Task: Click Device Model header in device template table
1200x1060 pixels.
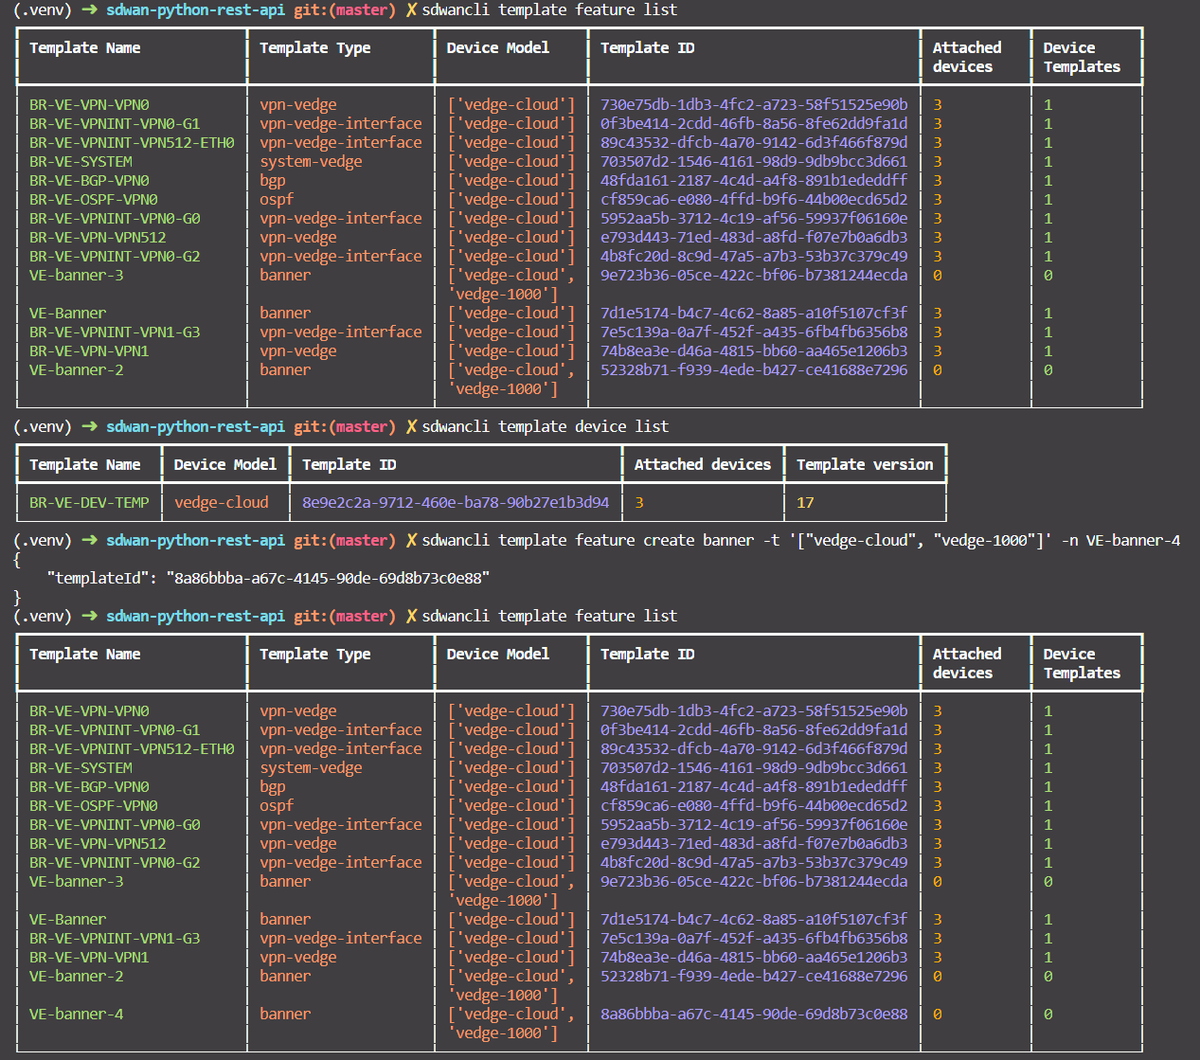Action: click(x=225, y=464)
